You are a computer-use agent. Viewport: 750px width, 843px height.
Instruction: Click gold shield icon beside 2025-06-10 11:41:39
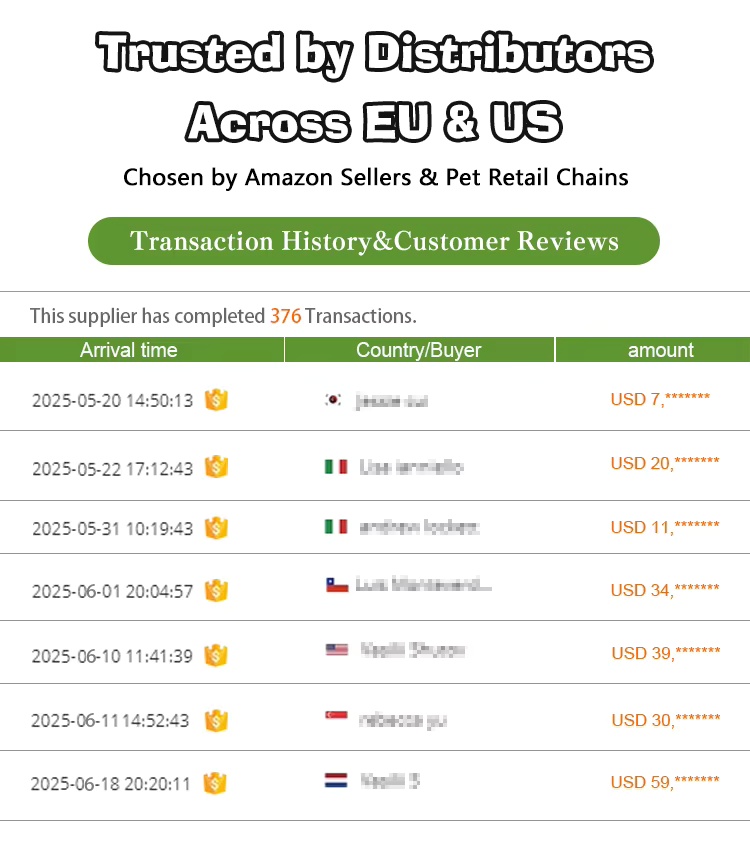pos(217,655)
